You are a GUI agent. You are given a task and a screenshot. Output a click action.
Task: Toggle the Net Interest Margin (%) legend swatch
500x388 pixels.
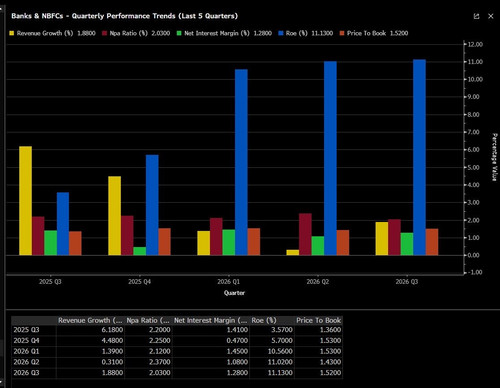(179, 33)
